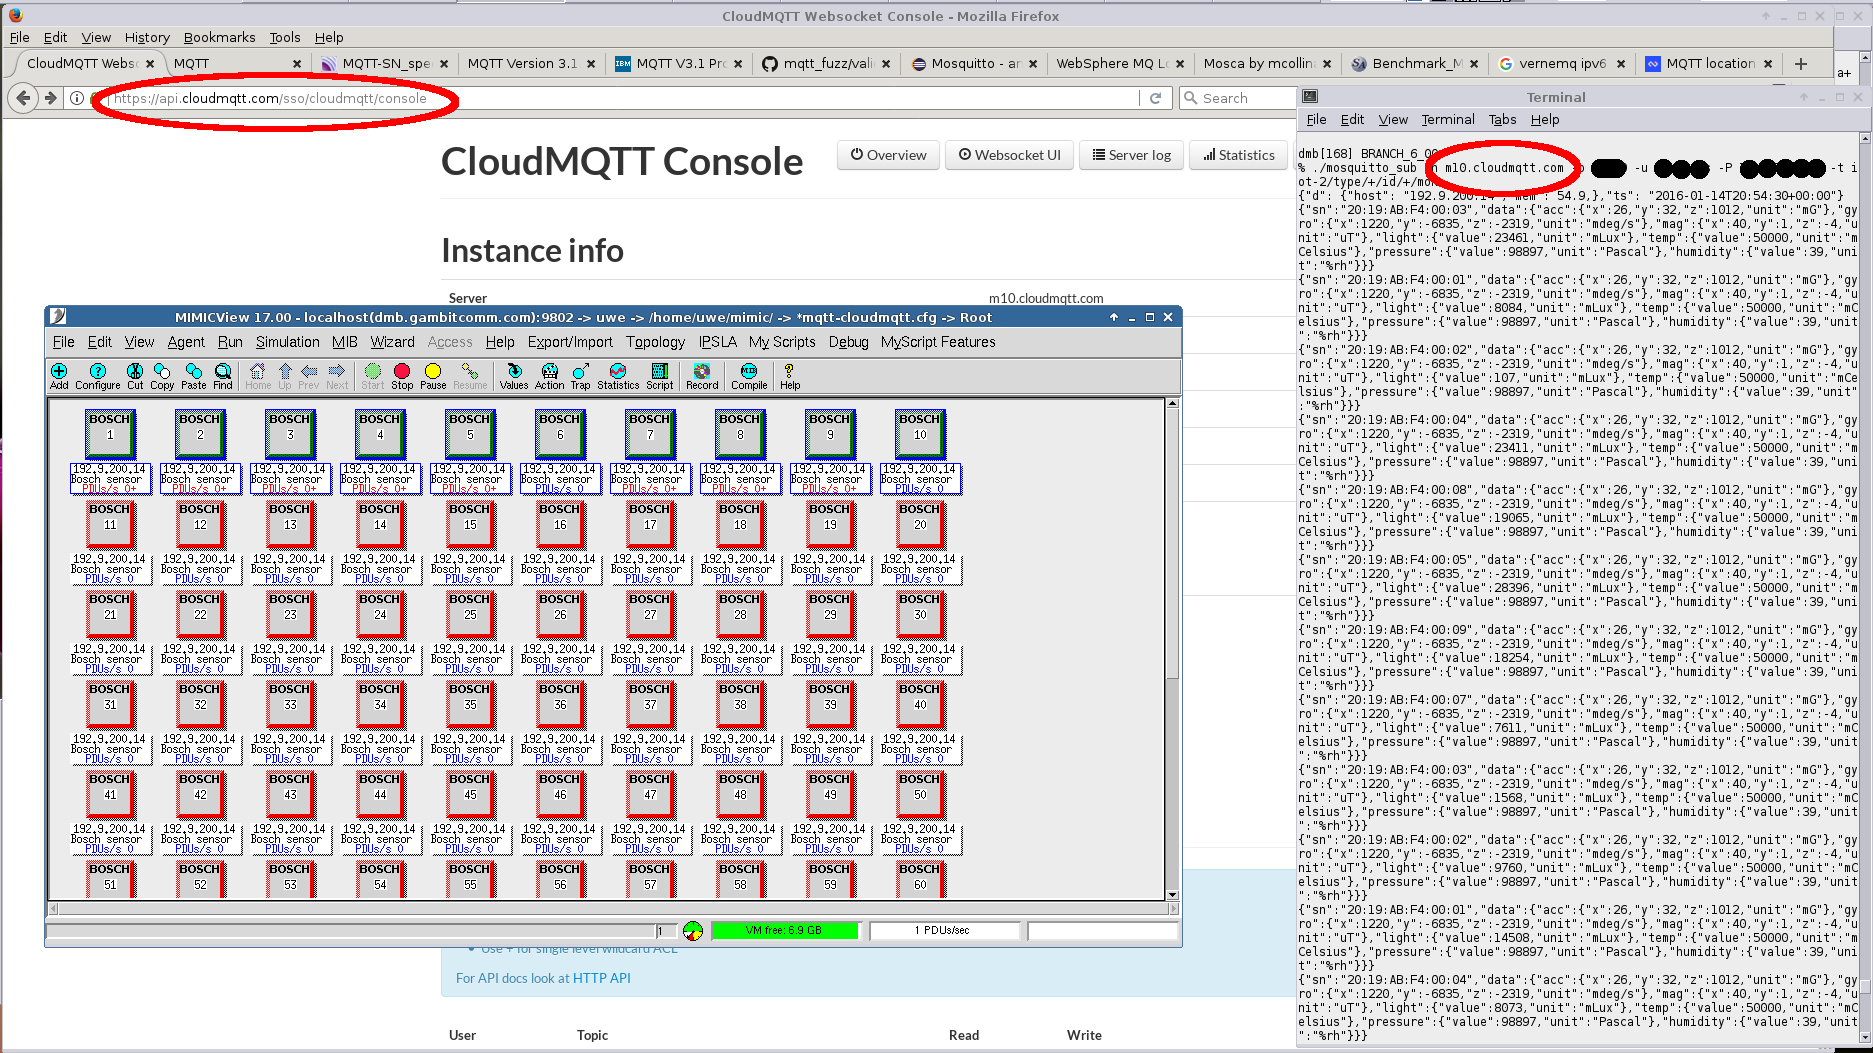Image resolution: width=1873 pixels, height=1053 pixels.
Task: Open the Simulation menu in MIMICView
Action: pos(287,342)
